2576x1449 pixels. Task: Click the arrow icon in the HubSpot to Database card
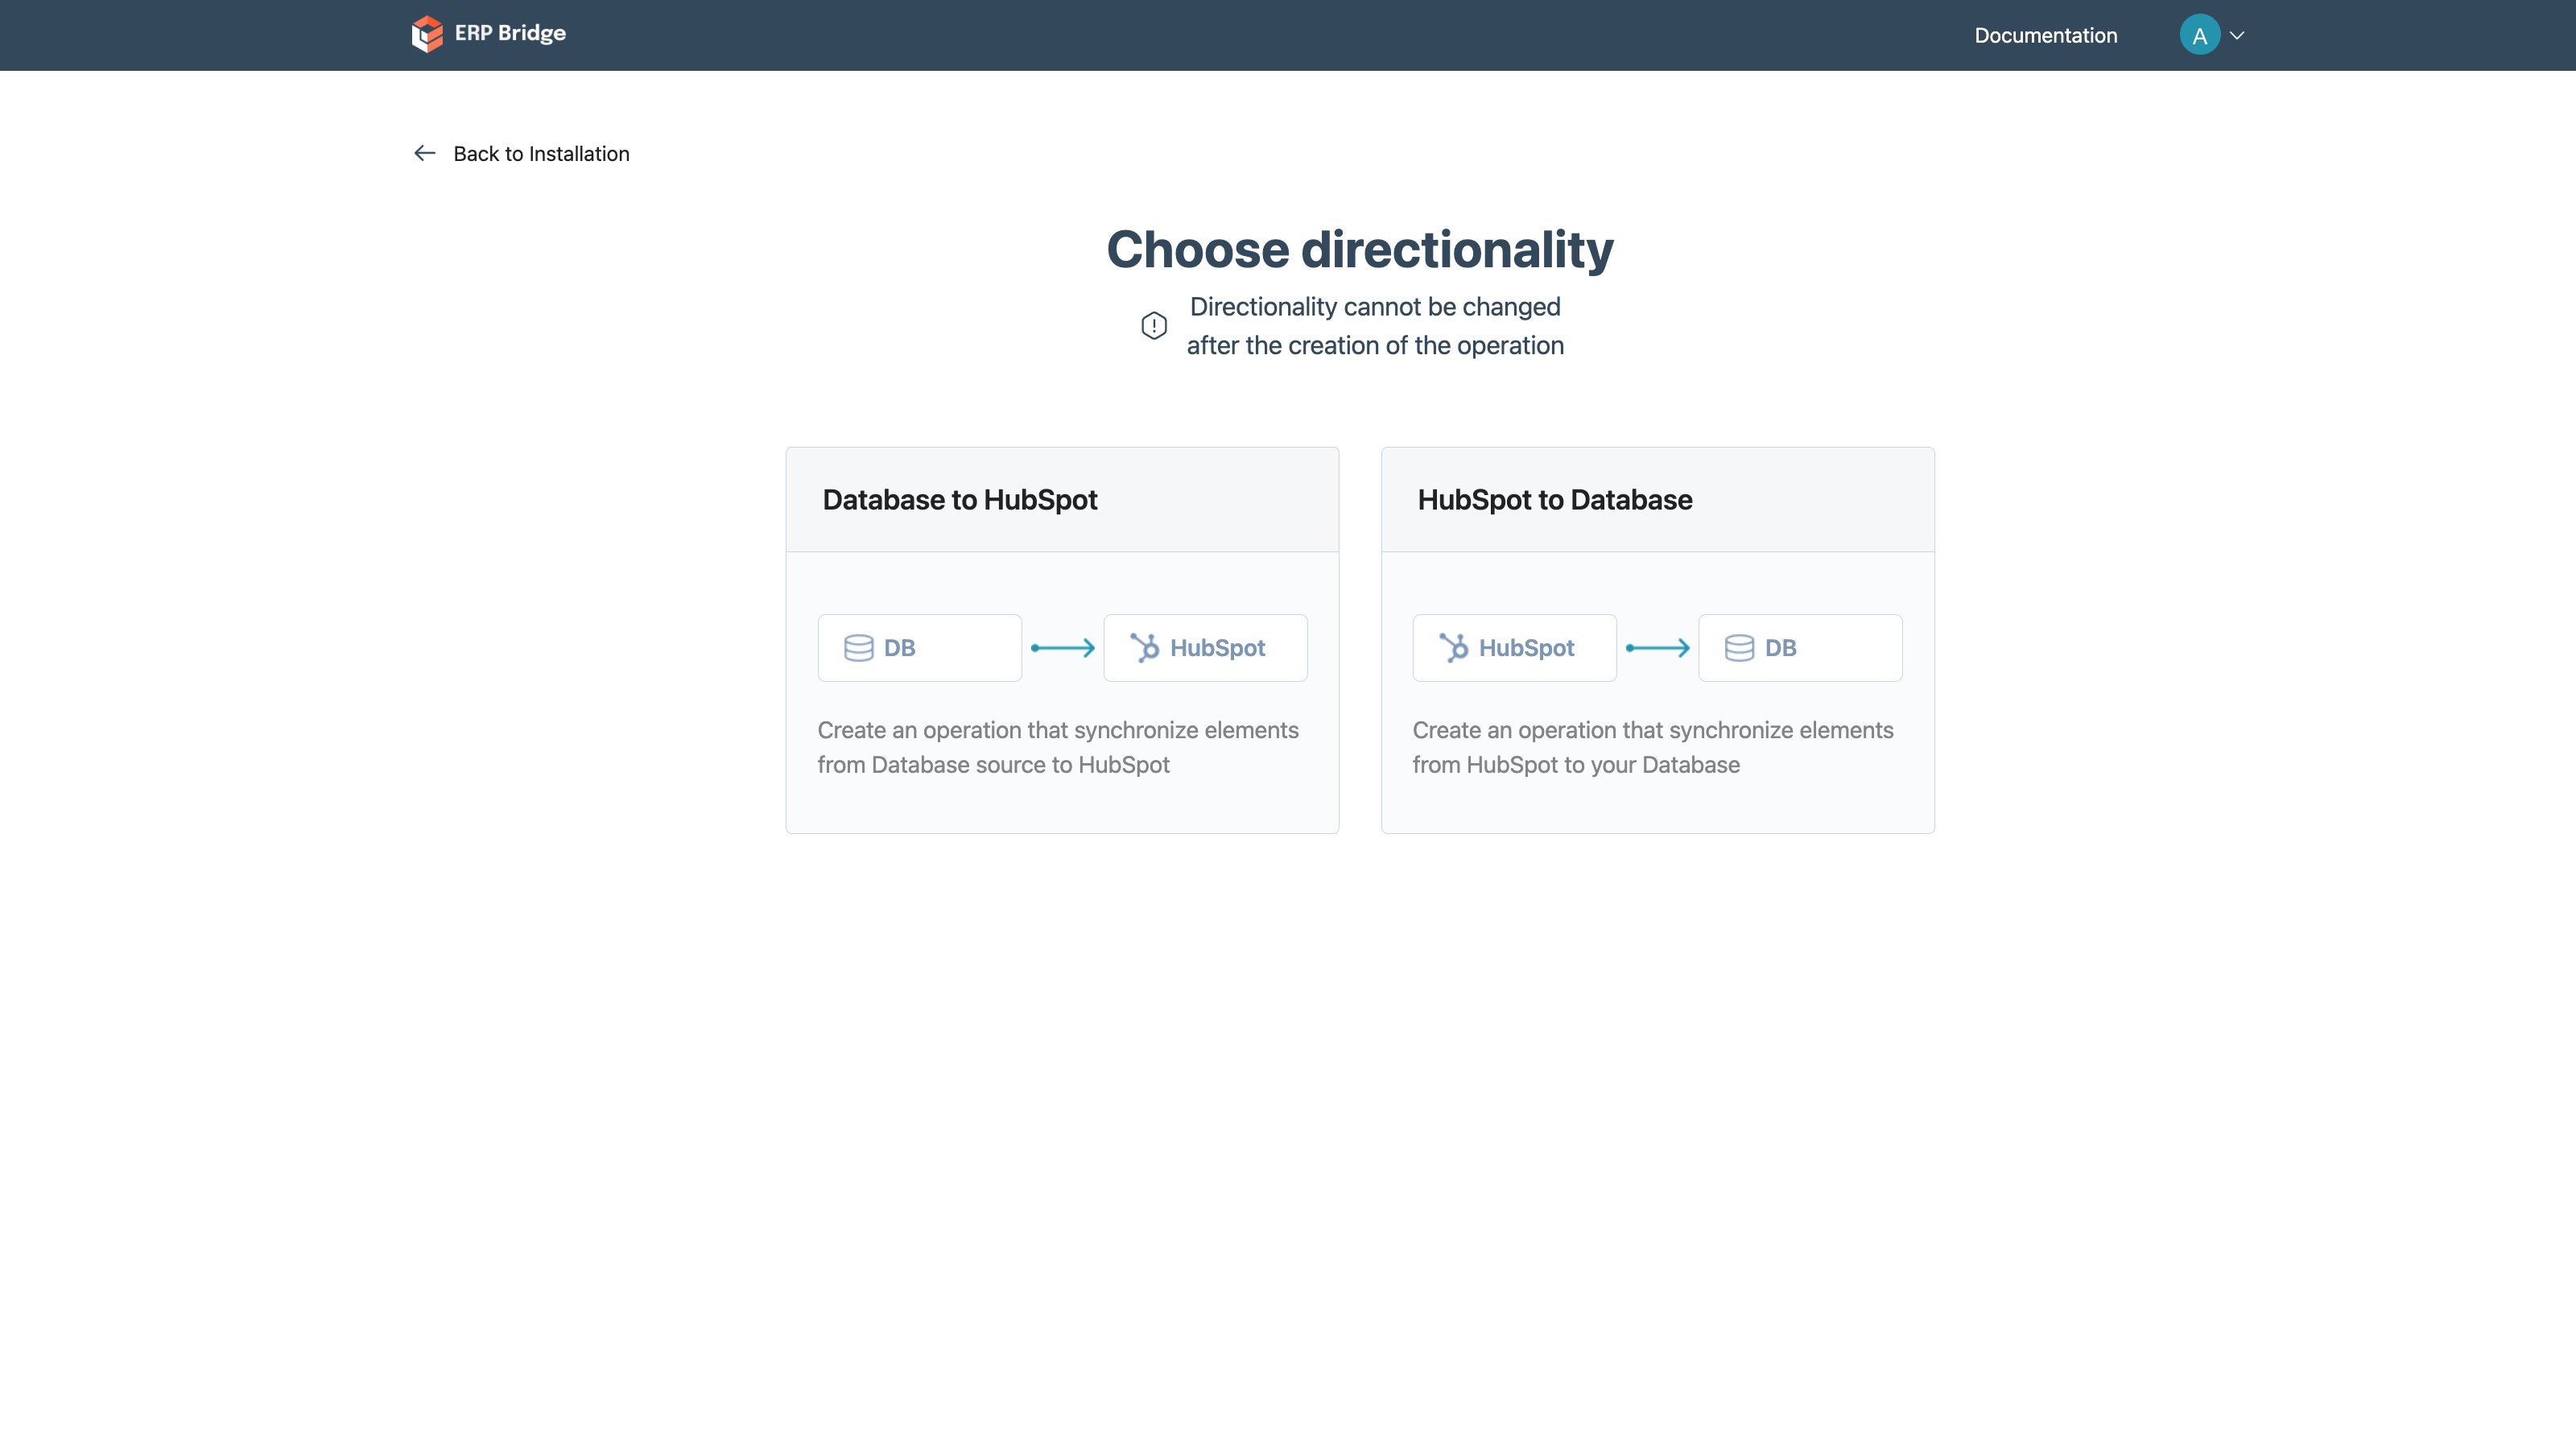coord(1657,648)
